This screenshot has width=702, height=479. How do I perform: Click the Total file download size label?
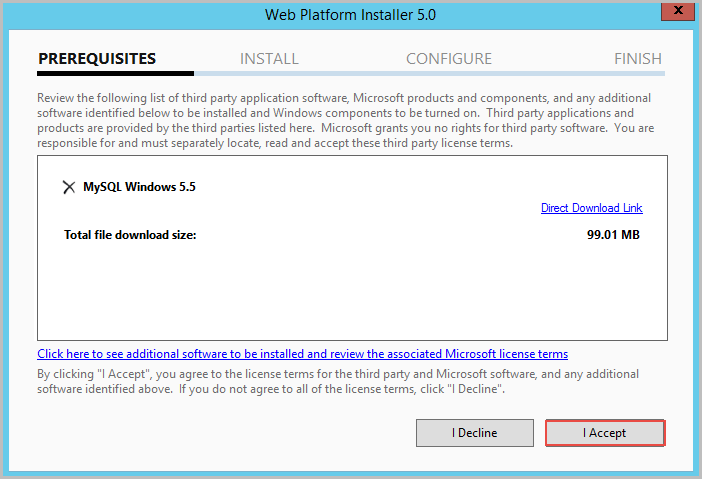[130, 235]
